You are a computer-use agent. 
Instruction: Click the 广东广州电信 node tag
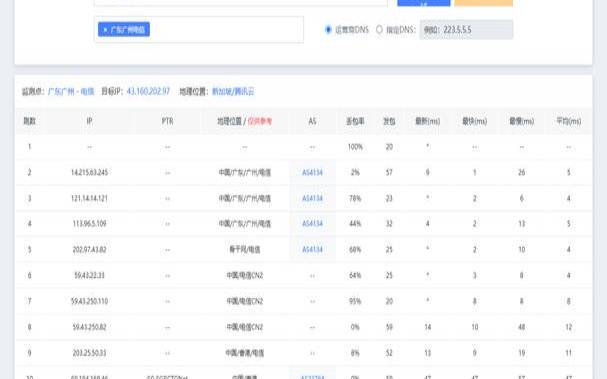click(124, 29)
